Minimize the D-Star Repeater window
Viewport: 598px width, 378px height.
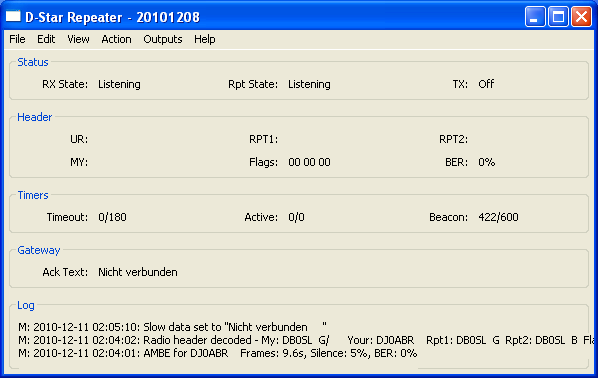point(535,17)
